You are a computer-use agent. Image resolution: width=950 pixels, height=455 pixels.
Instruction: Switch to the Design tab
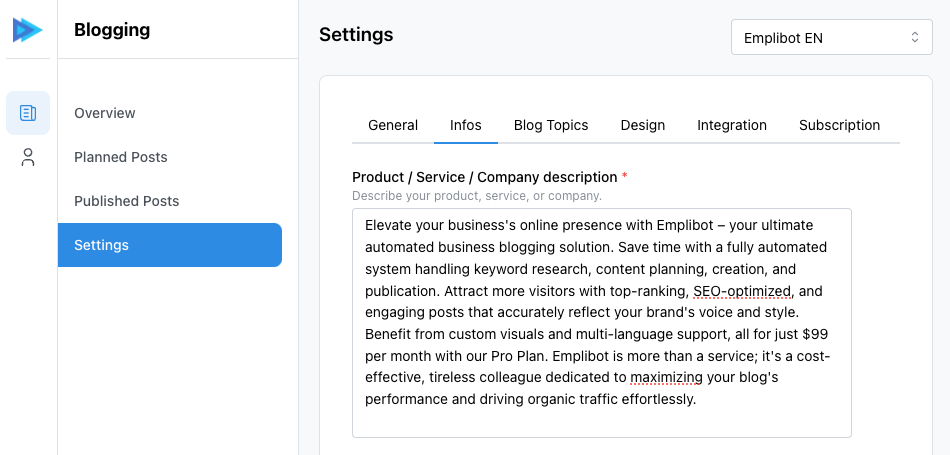coord(643,125)
